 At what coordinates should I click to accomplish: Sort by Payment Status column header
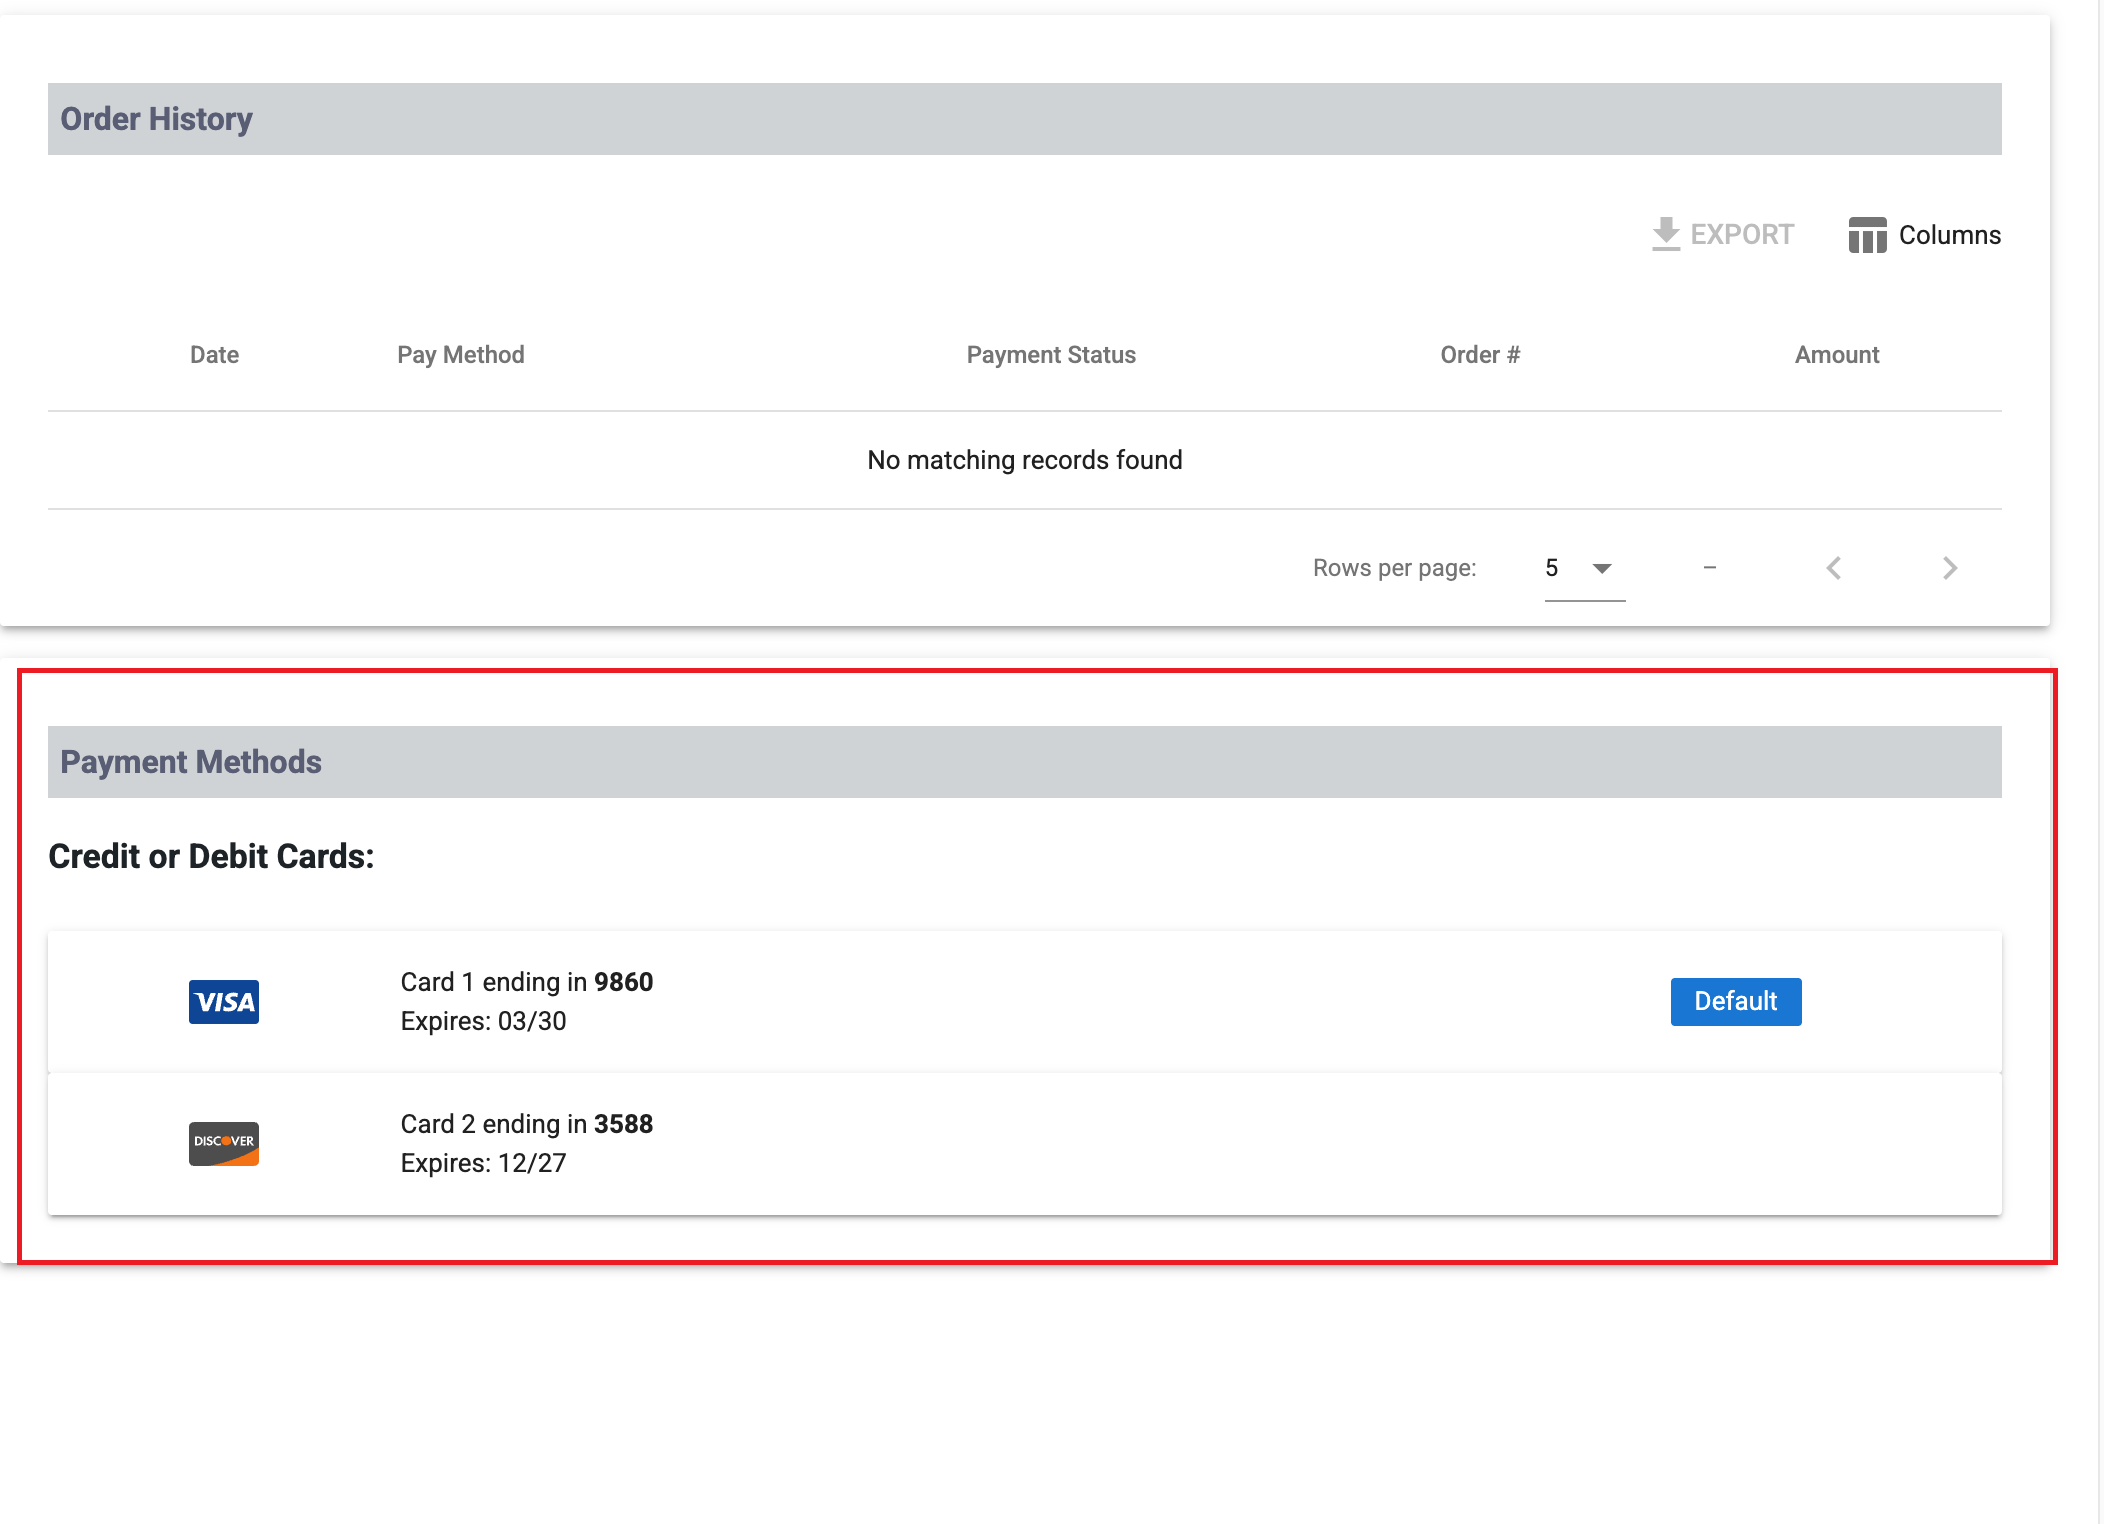(1050, 355)
